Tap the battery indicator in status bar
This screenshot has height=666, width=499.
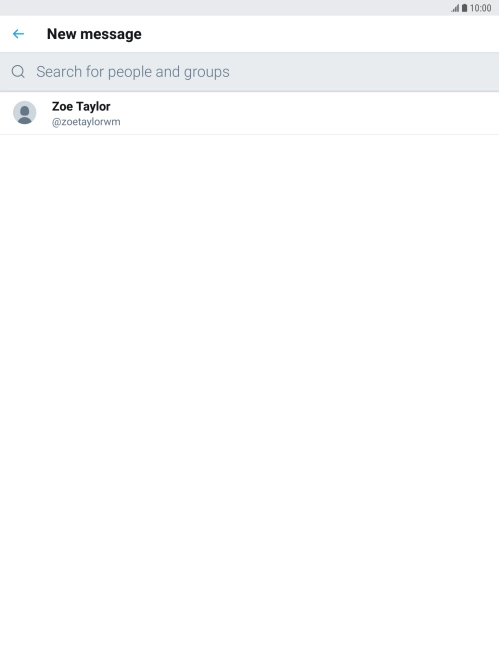pyautogui.click(x=465, y=8)
